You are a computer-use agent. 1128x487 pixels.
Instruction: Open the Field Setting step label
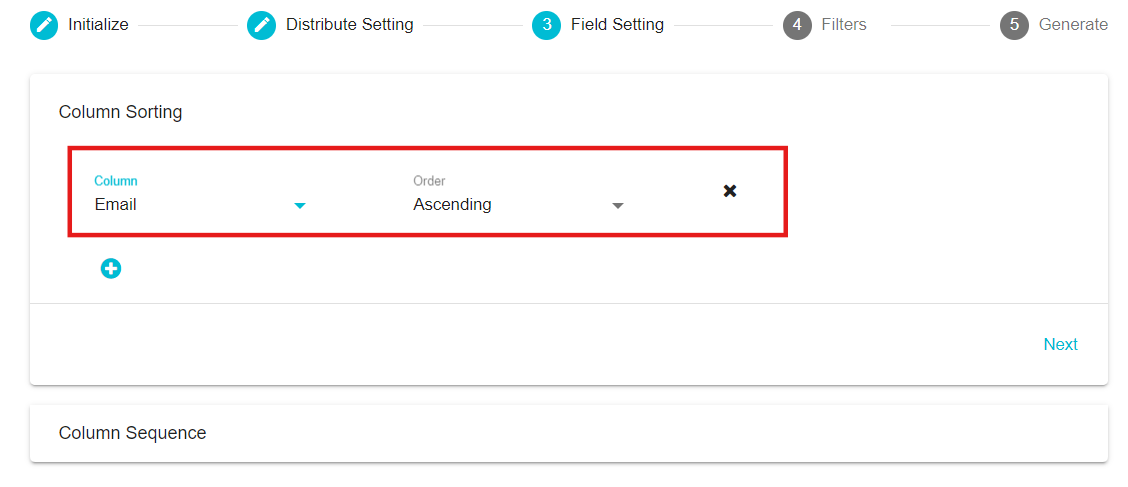[617, 24]
